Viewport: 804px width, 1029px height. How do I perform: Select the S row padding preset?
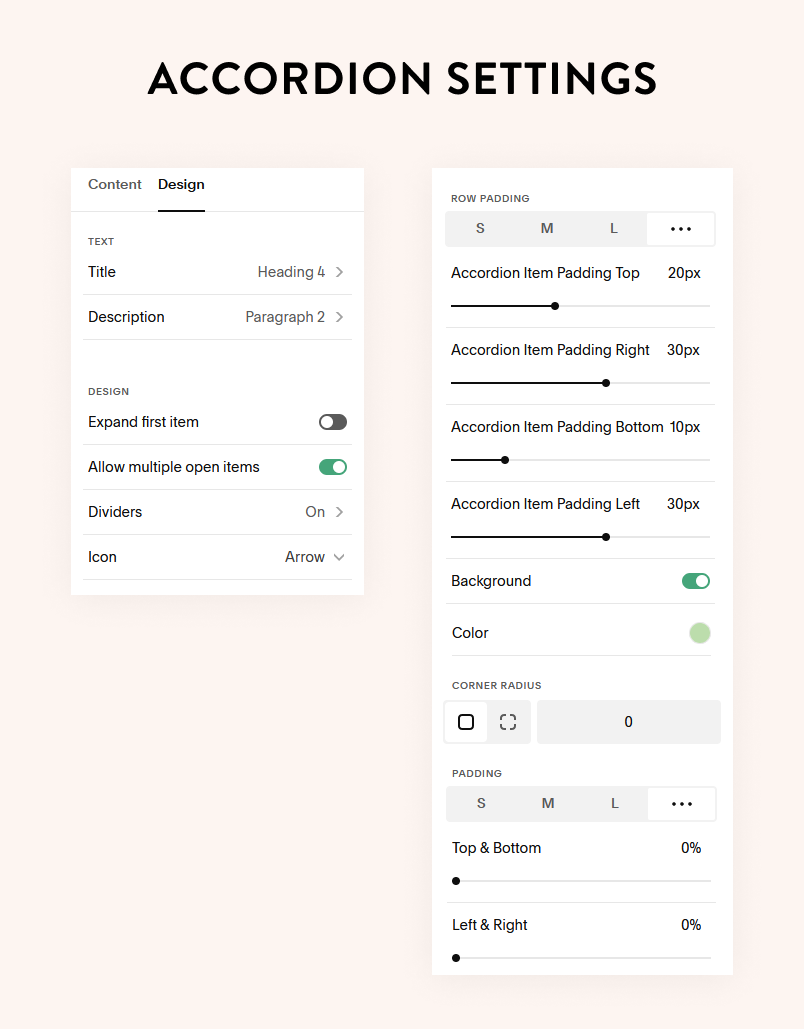(x=480, y=229)
